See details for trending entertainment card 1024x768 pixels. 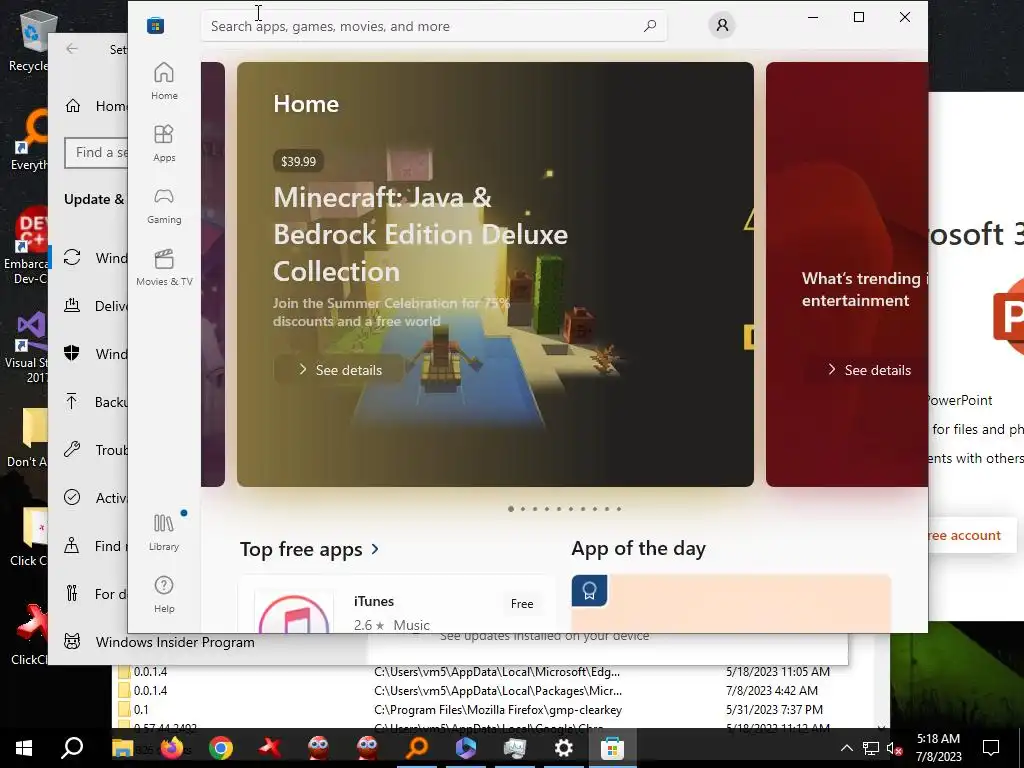pos(869,370)
